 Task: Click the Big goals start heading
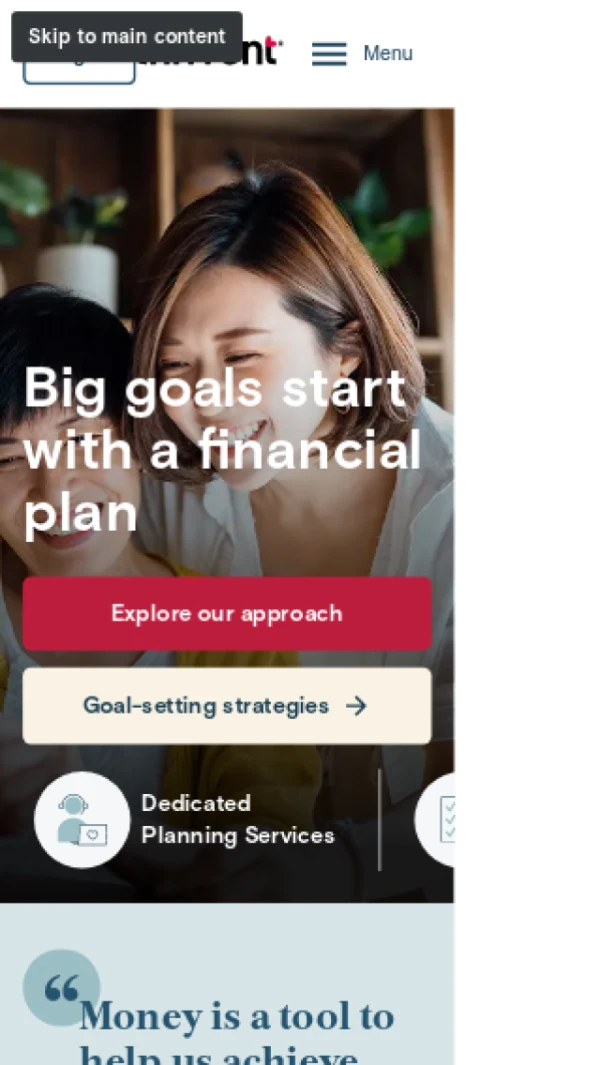[x=223, y=451]
